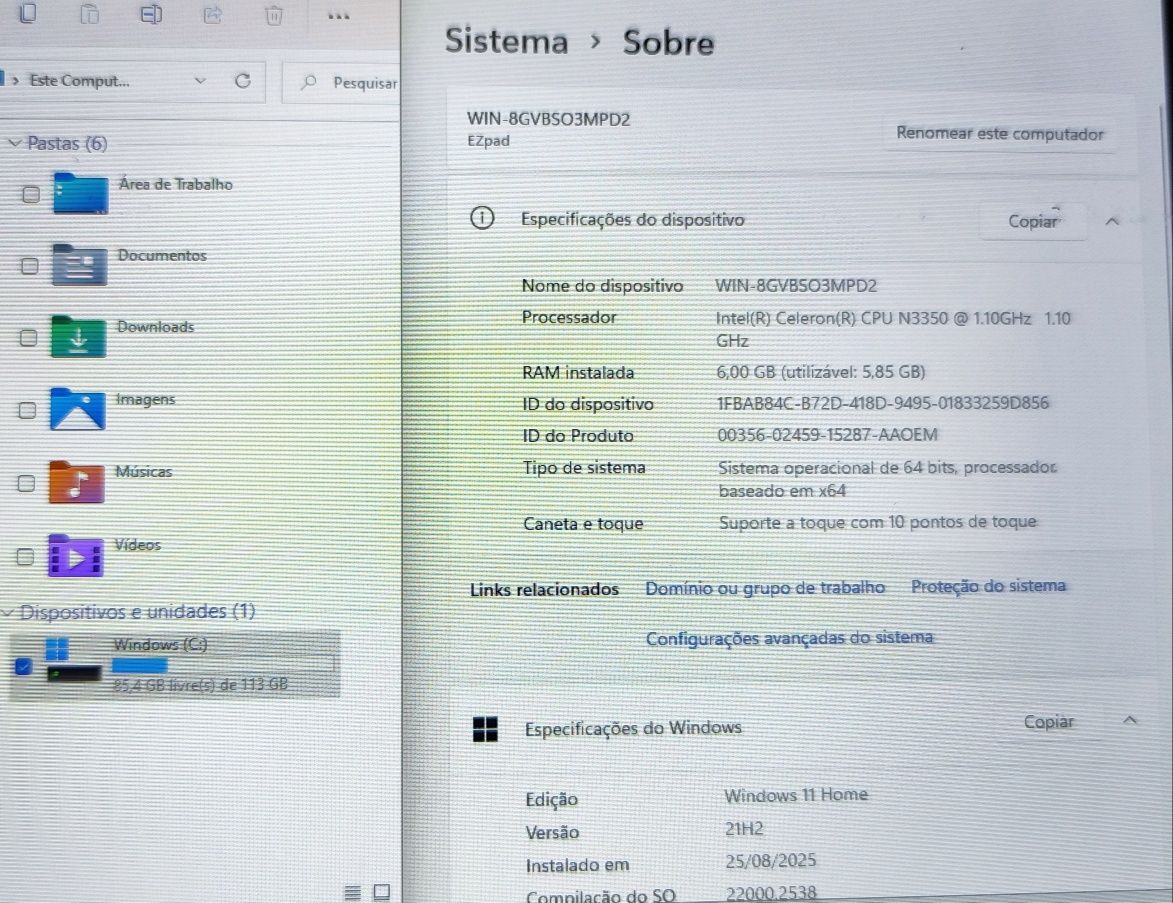Viewport: 1173px width, 903px height.
Task: Go to Sistema in the breadcrumb
Action: (506, 40)
